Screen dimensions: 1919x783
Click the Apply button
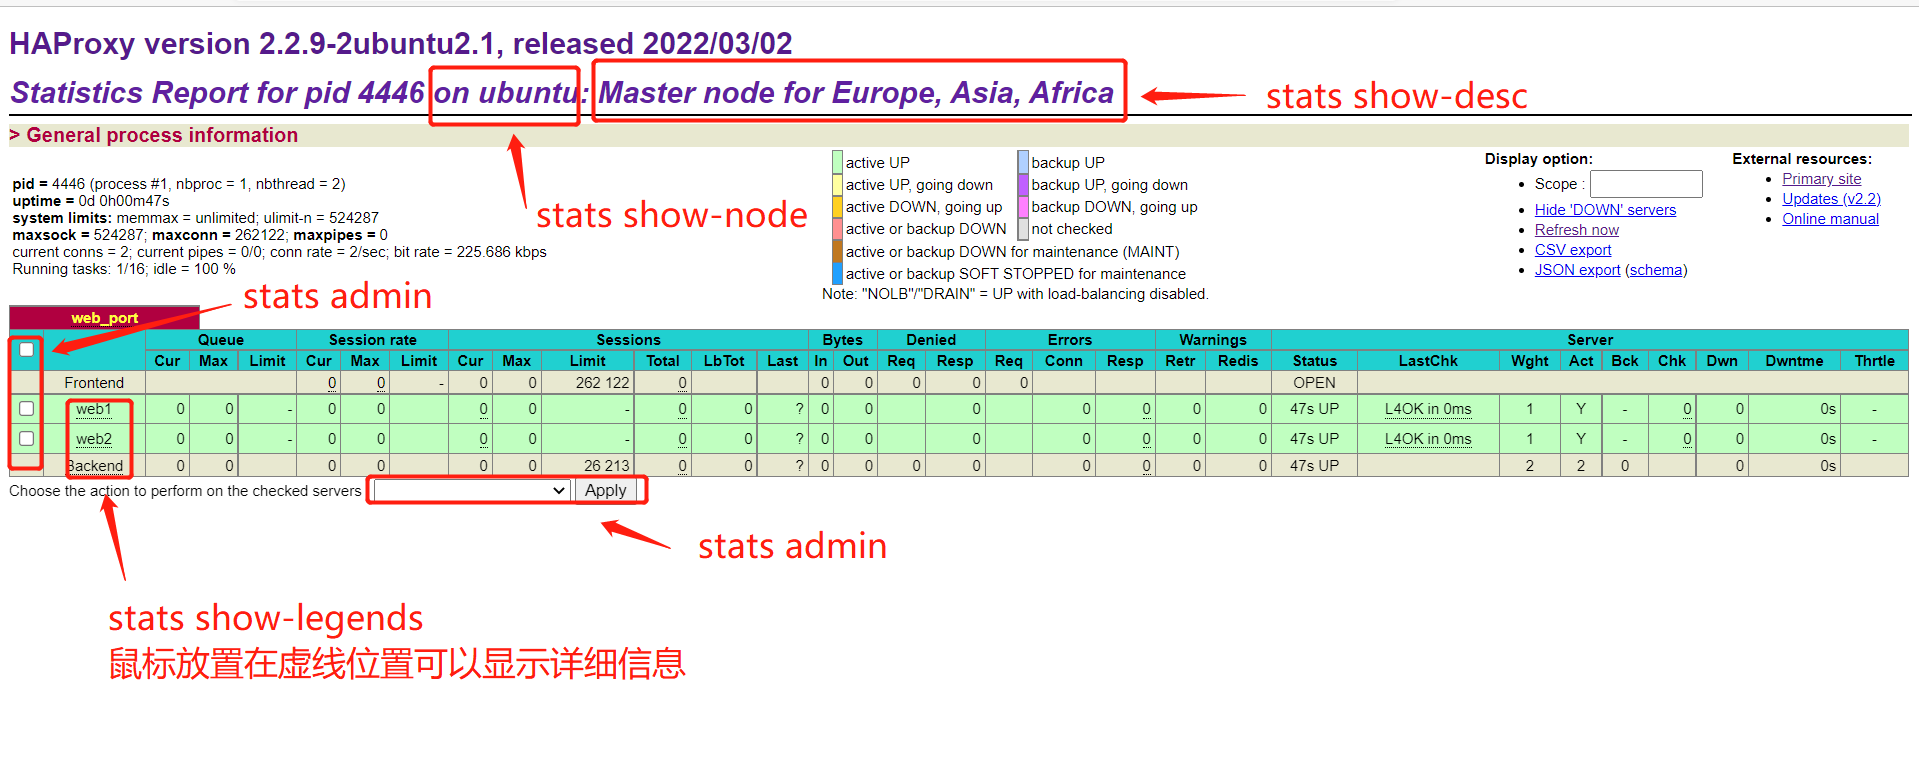pos(606,490)
